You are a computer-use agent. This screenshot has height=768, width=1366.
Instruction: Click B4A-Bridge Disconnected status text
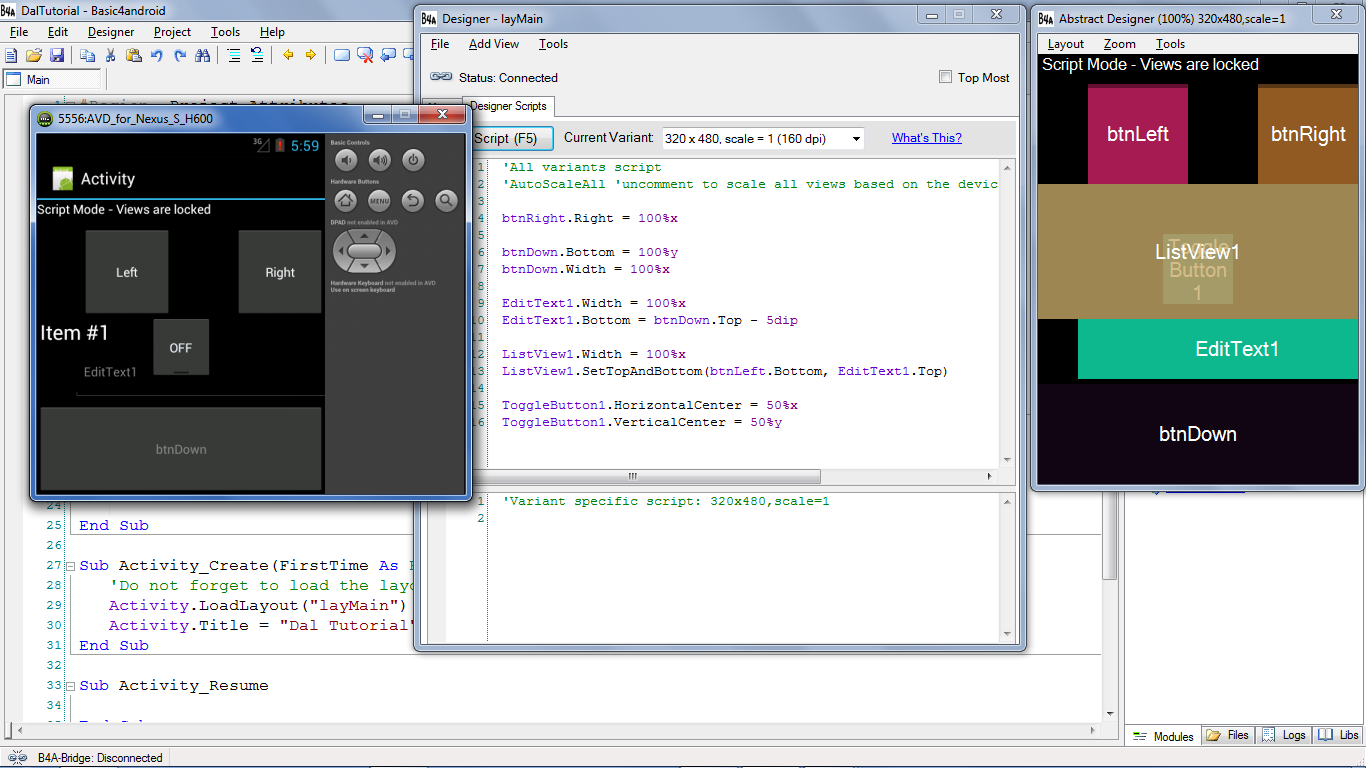pos(100,758)
